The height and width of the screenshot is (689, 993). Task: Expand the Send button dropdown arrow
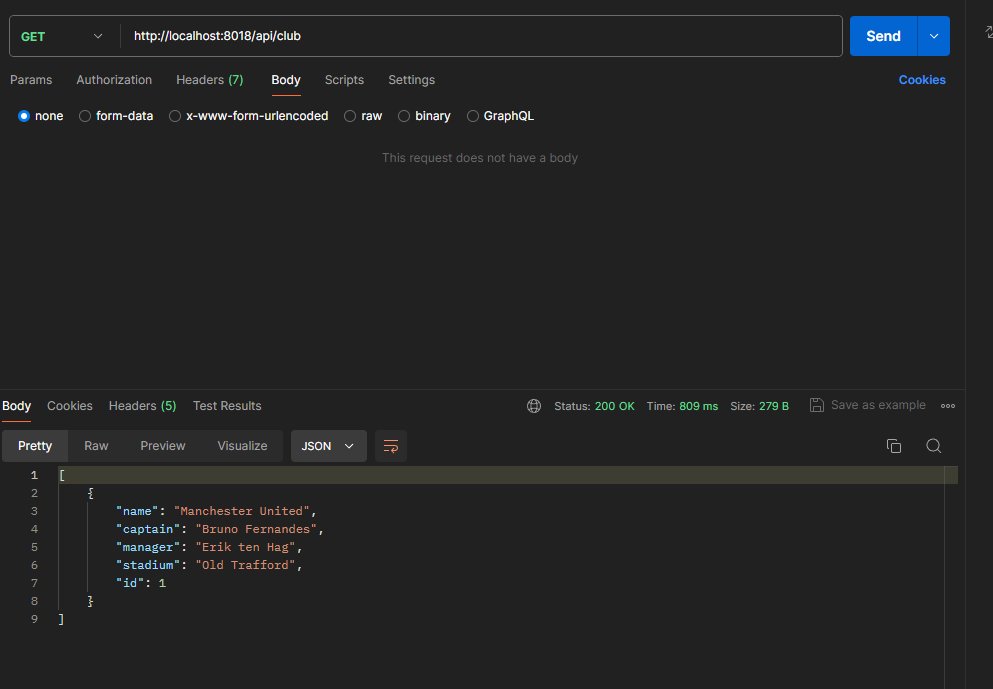tap(933, 36)
